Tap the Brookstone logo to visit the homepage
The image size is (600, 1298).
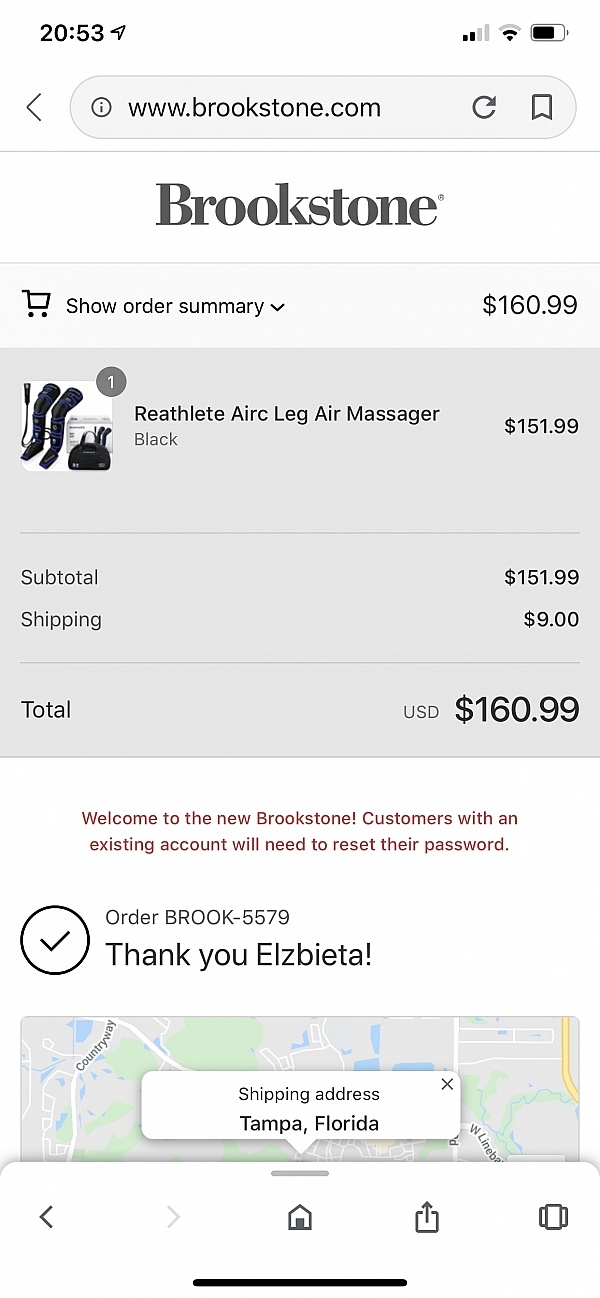299,206
